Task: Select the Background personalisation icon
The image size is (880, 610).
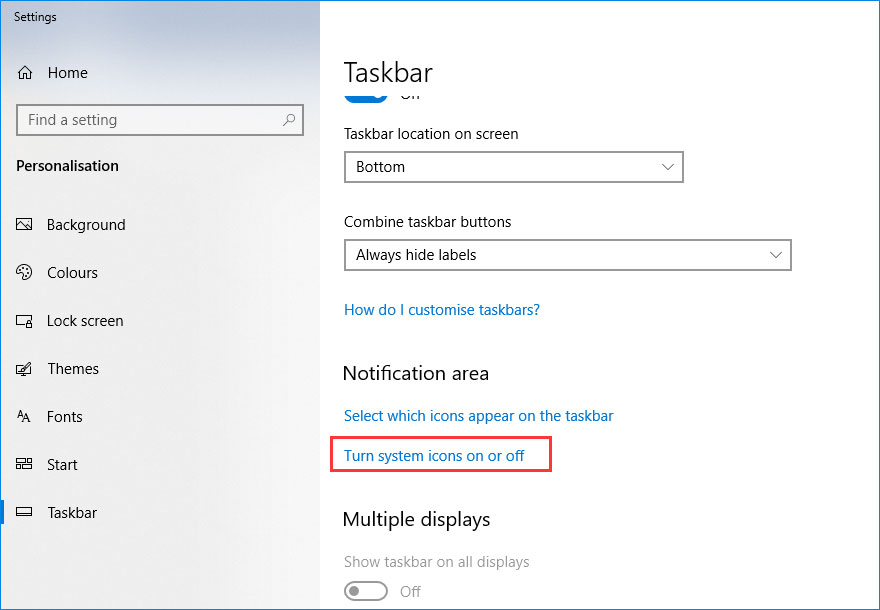Action: click(24, 224)
